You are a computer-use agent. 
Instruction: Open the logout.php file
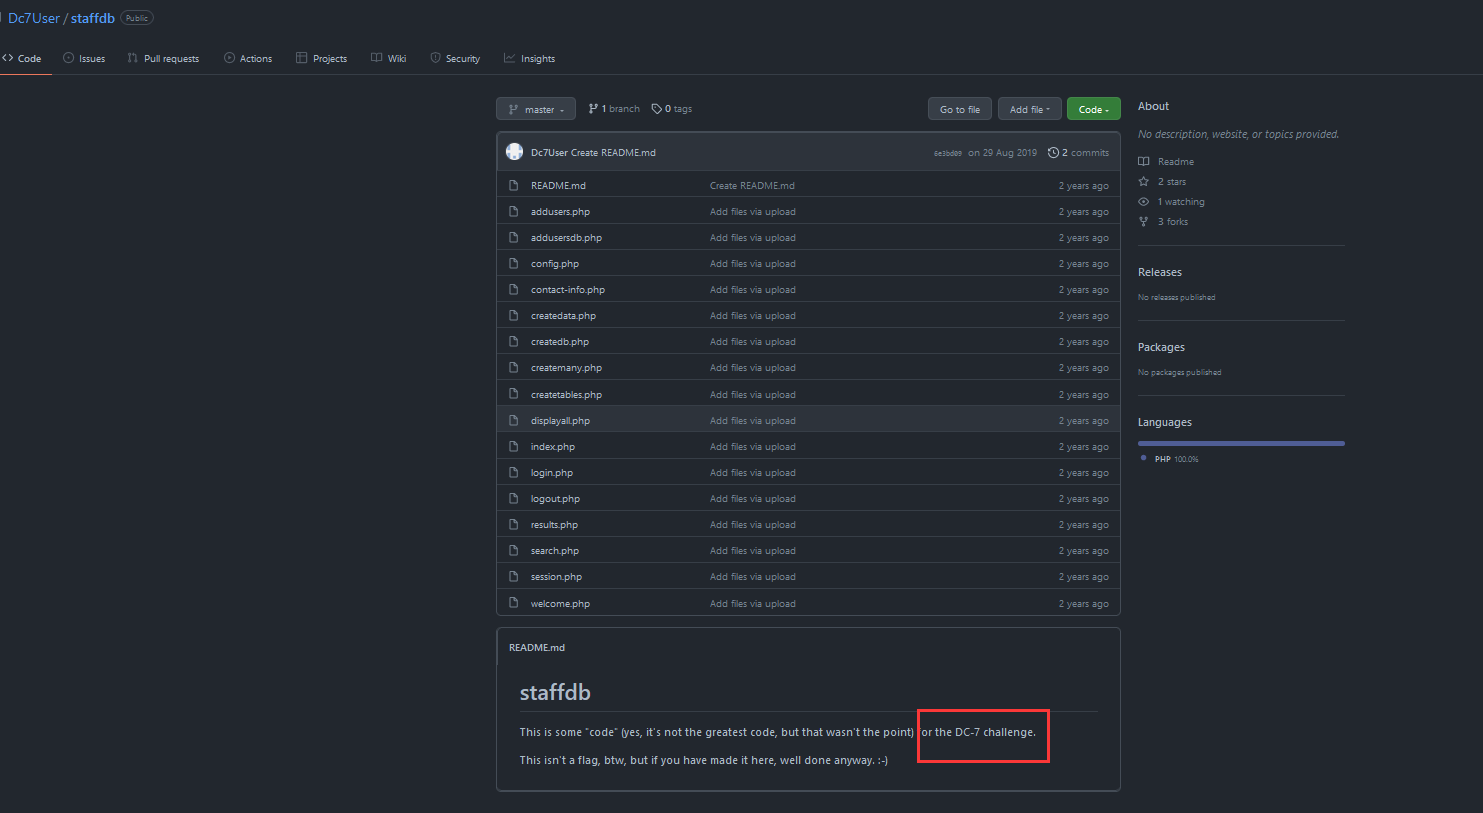pos(555,499)
